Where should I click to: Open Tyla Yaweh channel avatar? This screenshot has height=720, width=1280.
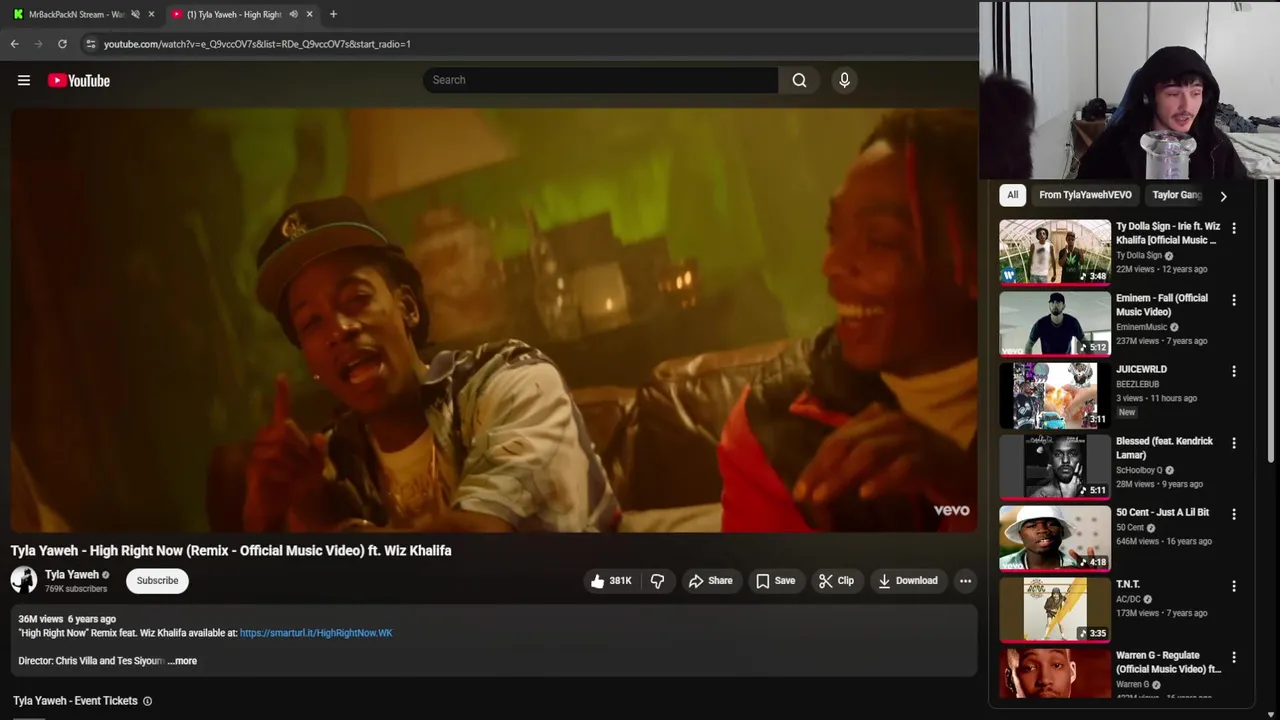click(x=24, y=580)
